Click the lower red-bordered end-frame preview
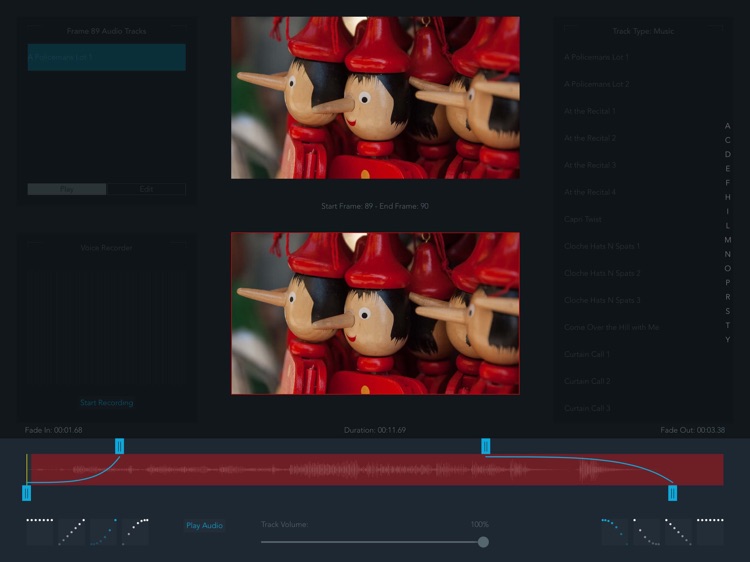 pos(375,314)
